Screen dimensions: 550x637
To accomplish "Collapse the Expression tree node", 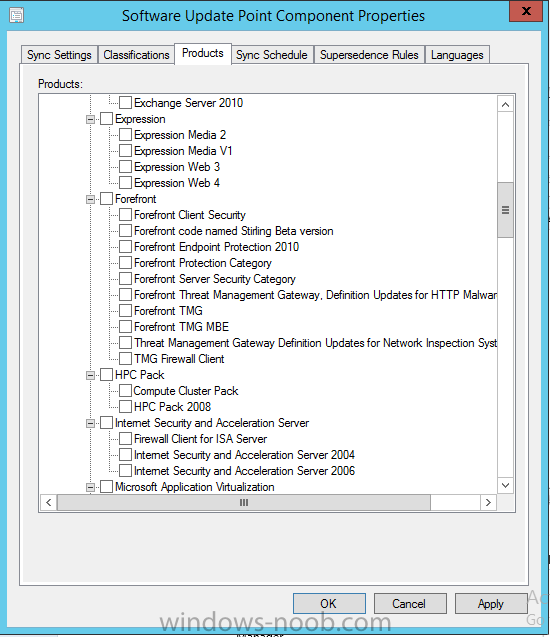I will point(91,119).
